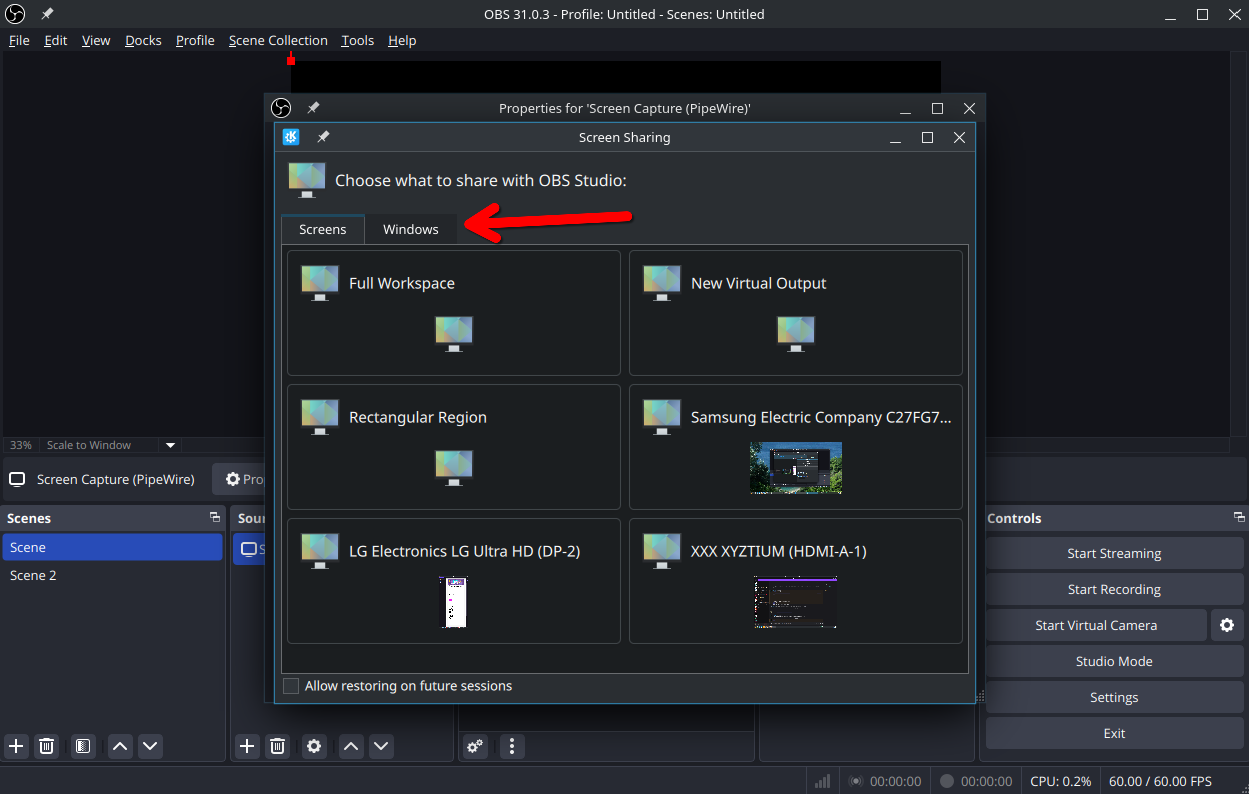1249x794 pixels.
Task: Click the pin icon in OBS main title bar
Action: pyautogui.click(x=47, y=15)
